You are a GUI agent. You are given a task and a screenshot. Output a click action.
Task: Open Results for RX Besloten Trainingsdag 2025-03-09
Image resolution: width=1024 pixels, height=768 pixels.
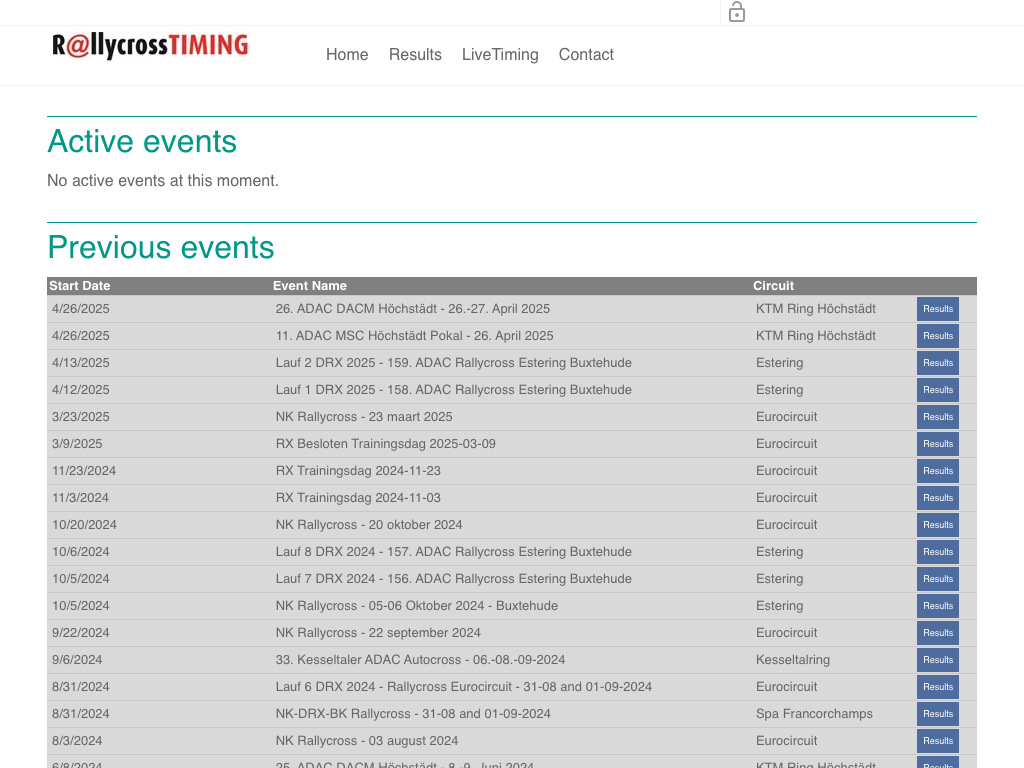[937, 444]
